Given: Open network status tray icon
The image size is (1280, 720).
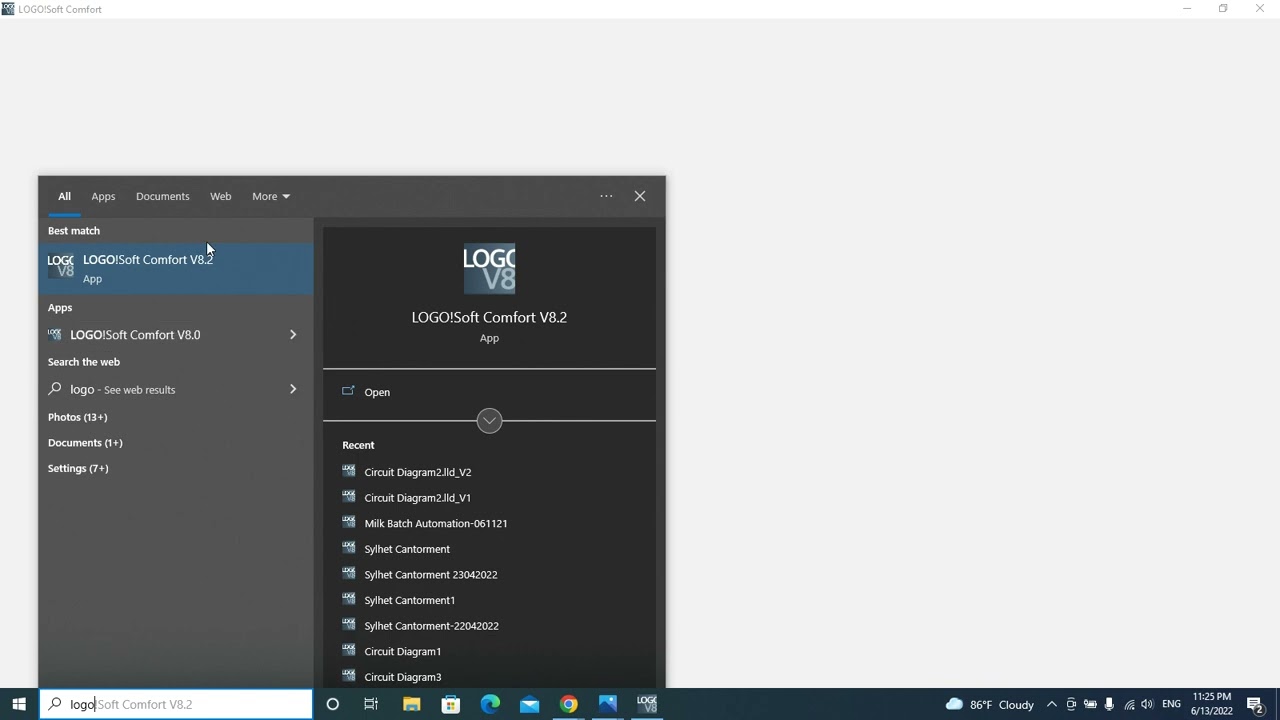Looking at the screenshot, I should pyautogui.click(x=1129, y=704).
